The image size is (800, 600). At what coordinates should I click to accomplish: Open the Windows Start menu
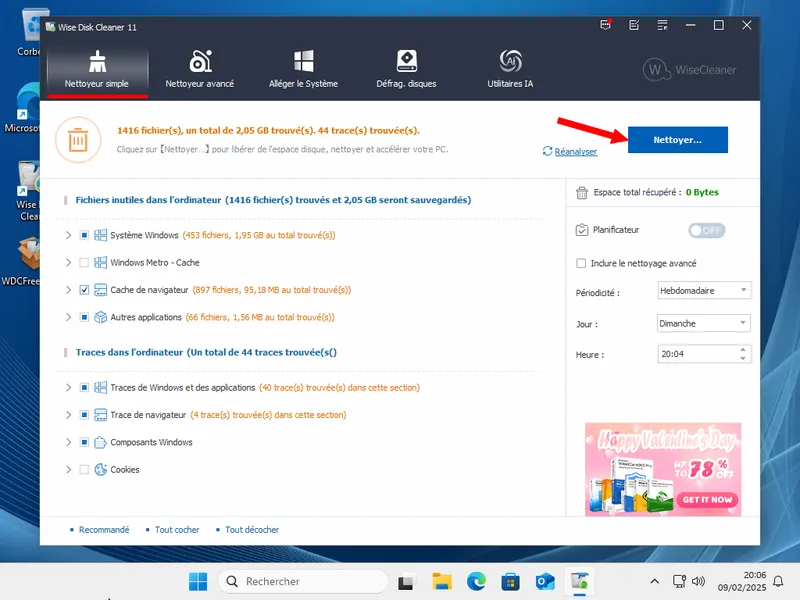click(198, 582)
